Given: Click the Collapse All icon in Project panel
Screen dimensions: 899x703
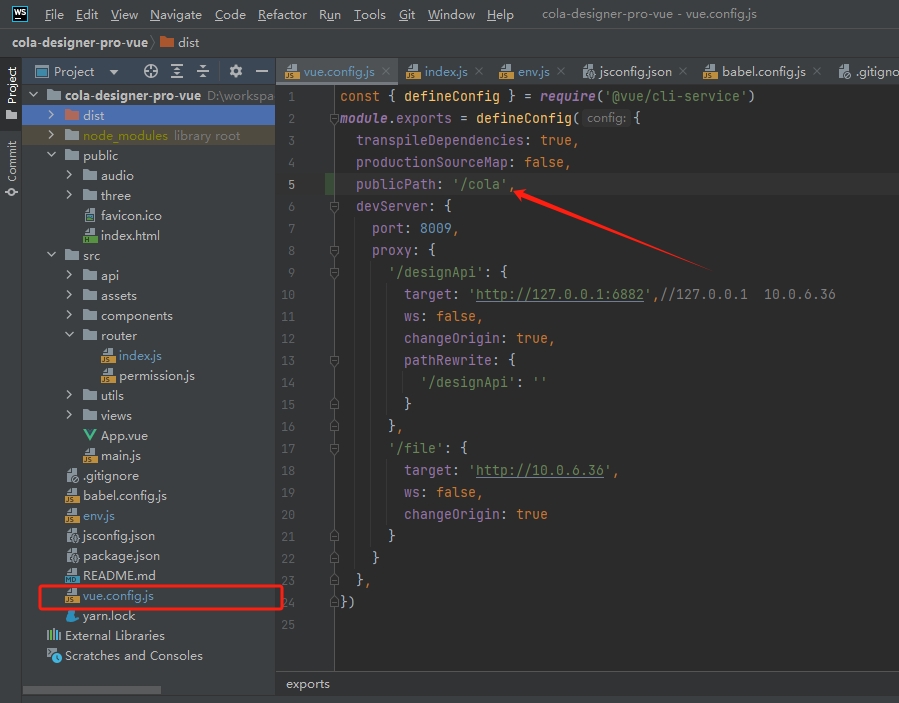Looking at the screenshot, I should 203,71.
